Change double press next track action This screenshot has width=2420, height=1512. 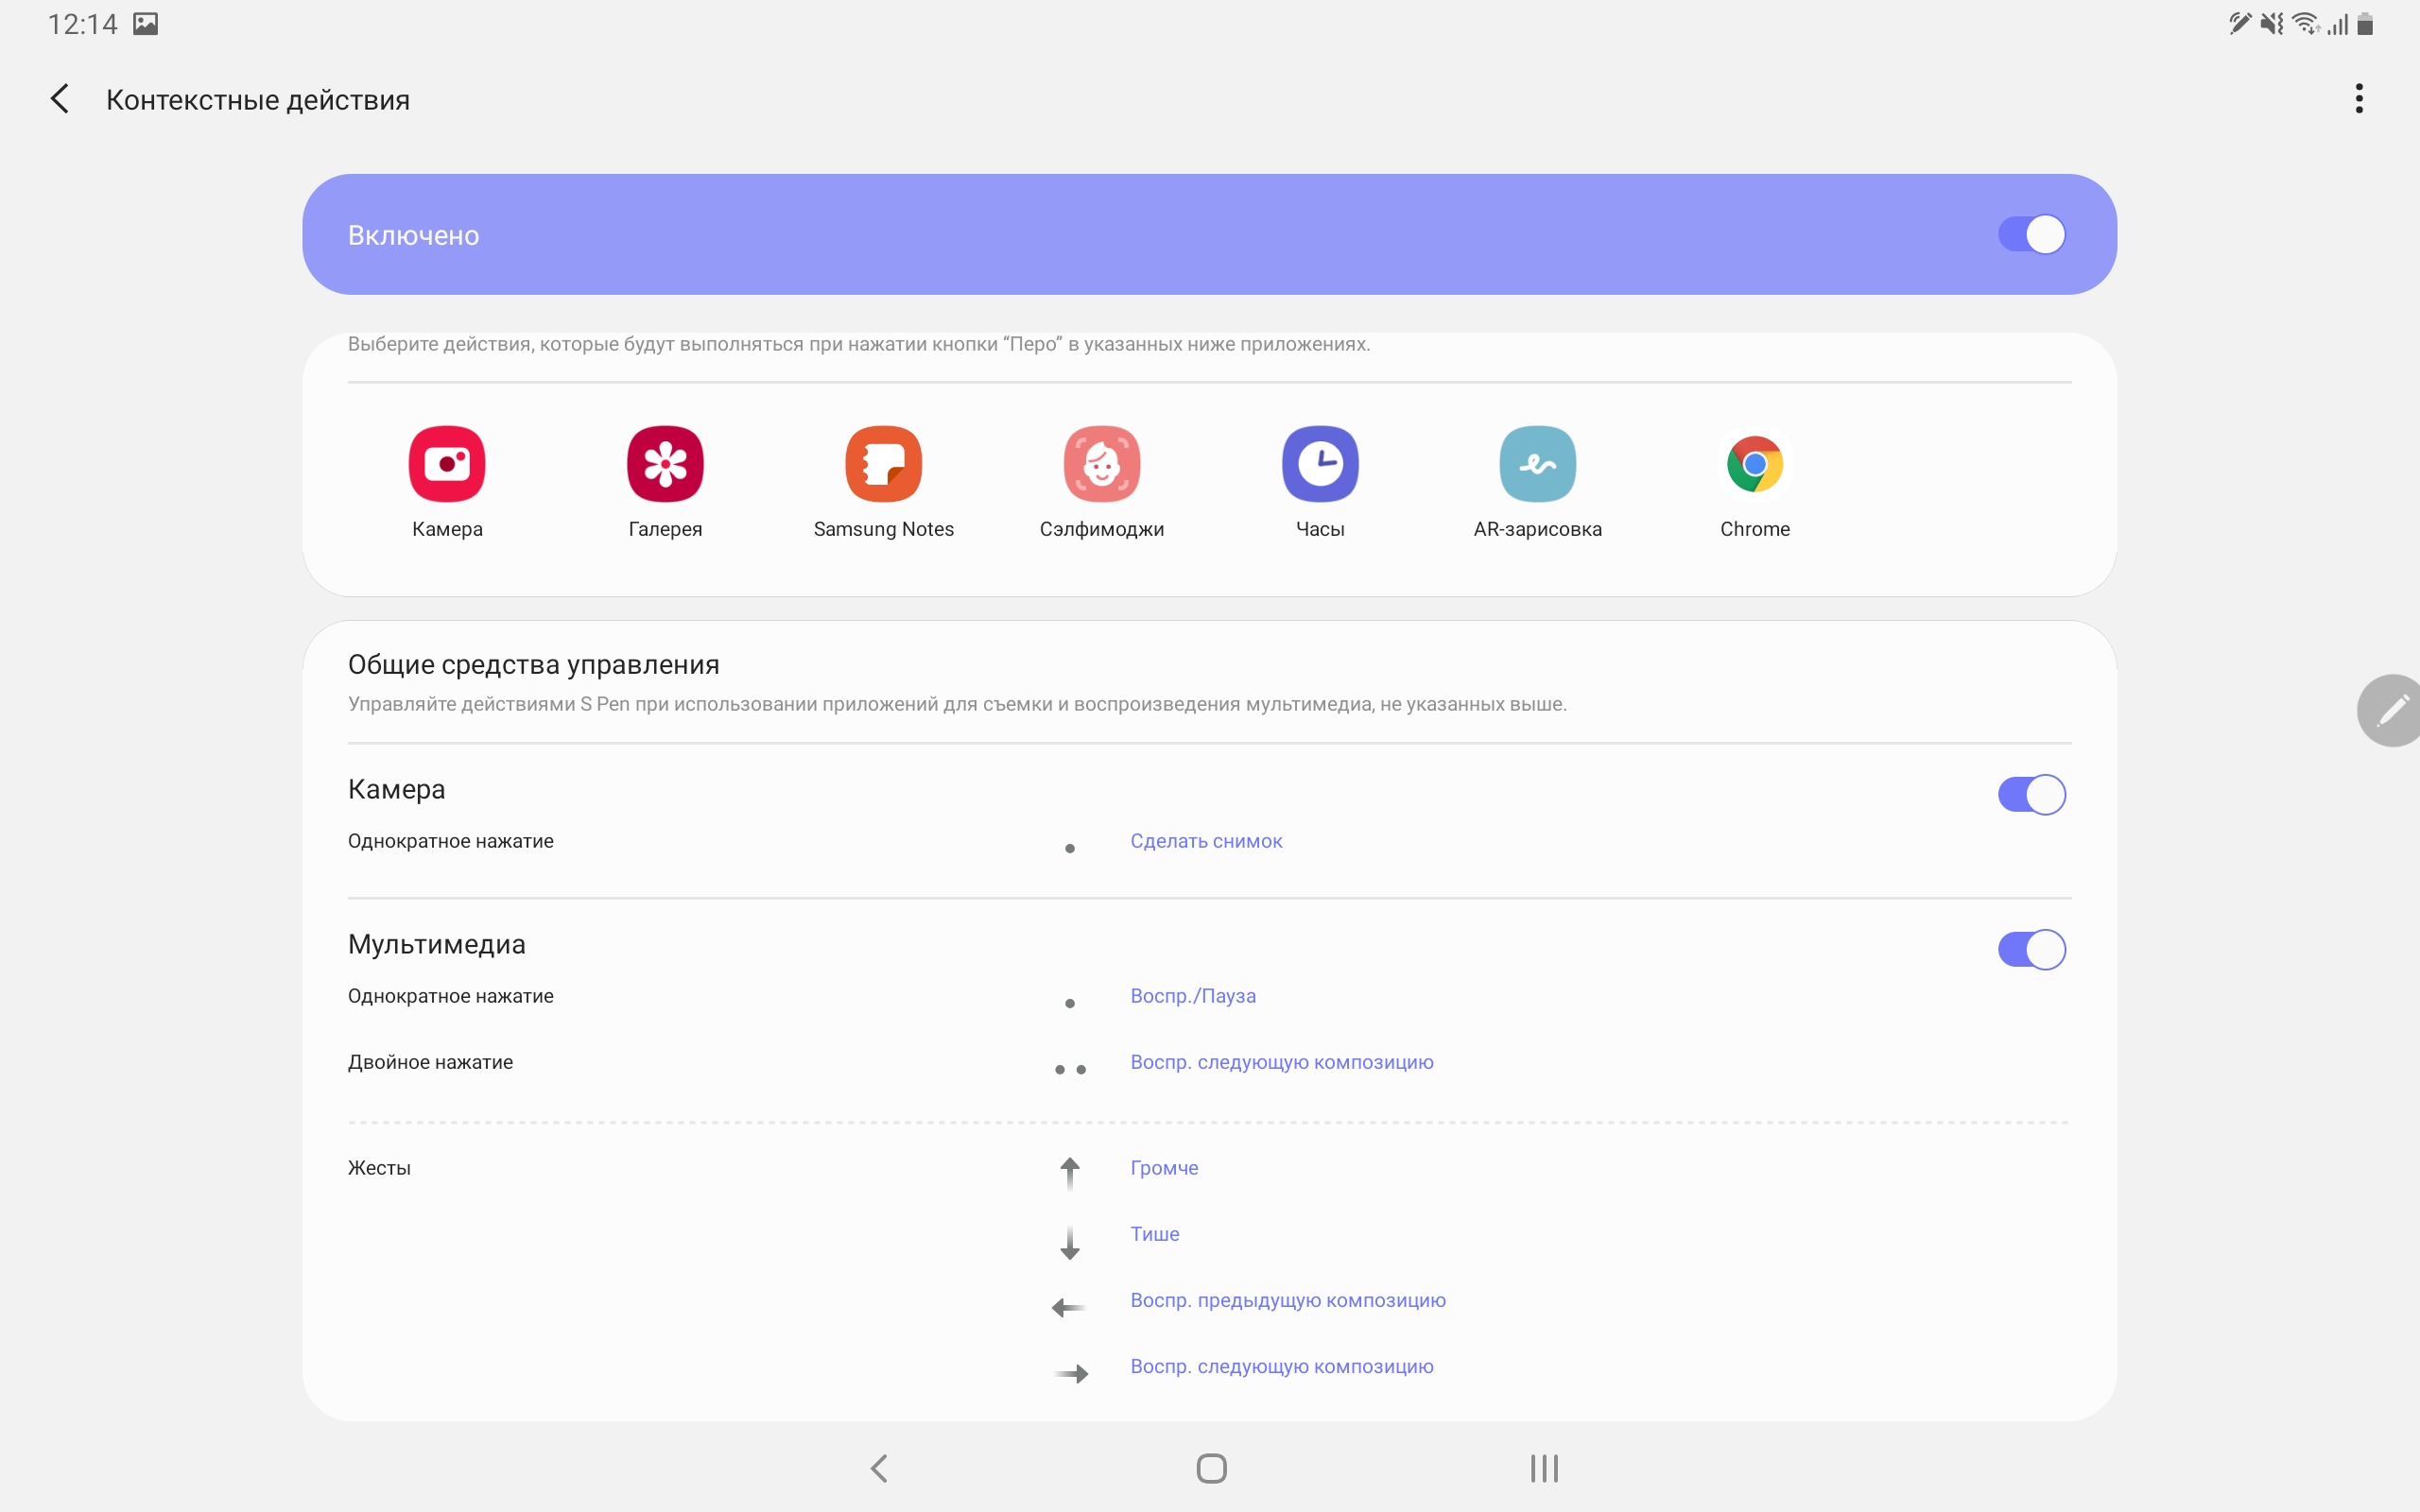1281,1062
